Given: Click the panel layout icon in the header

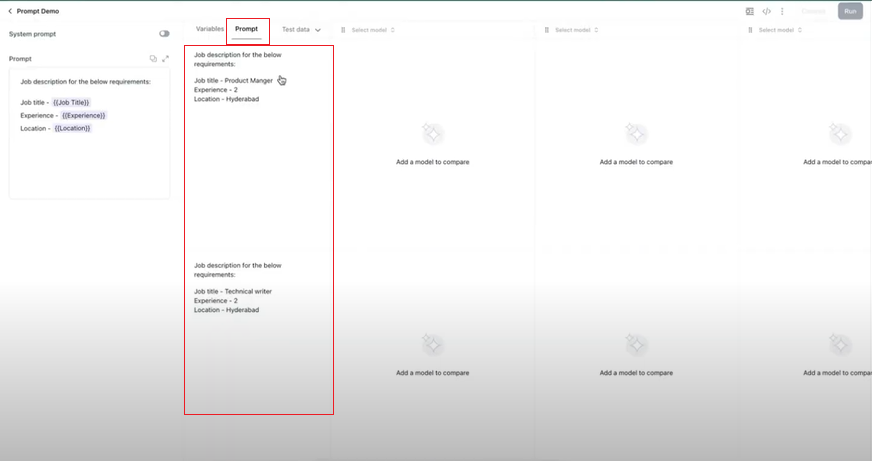Looking at the screenshot, I should click(750, 11).
